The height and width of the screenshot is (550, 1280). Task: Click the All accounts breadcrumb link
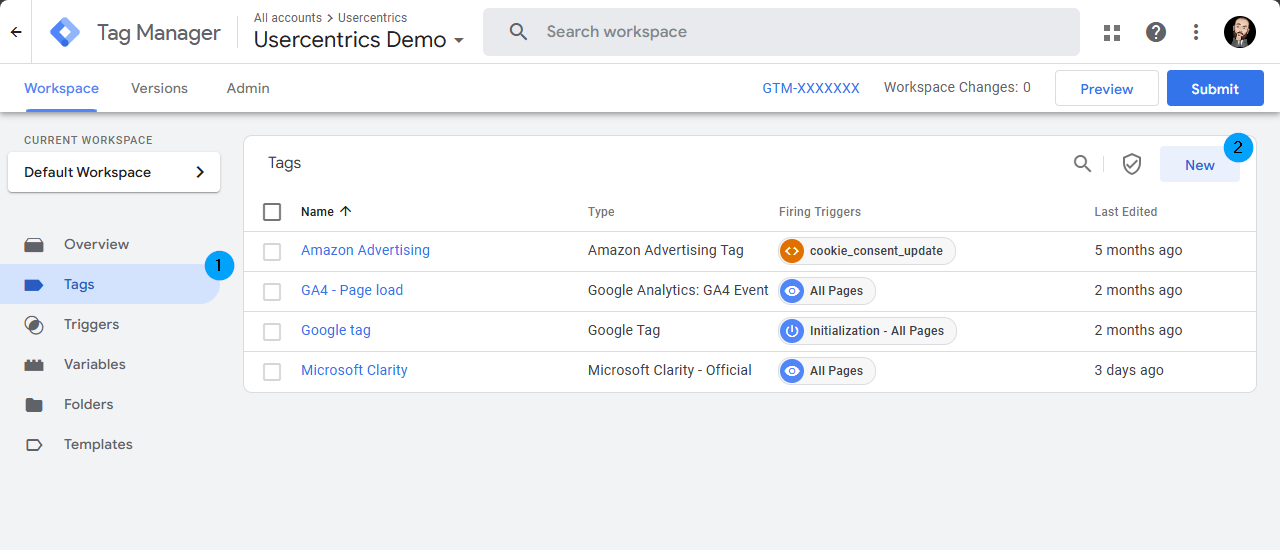(x=288, y=18)
